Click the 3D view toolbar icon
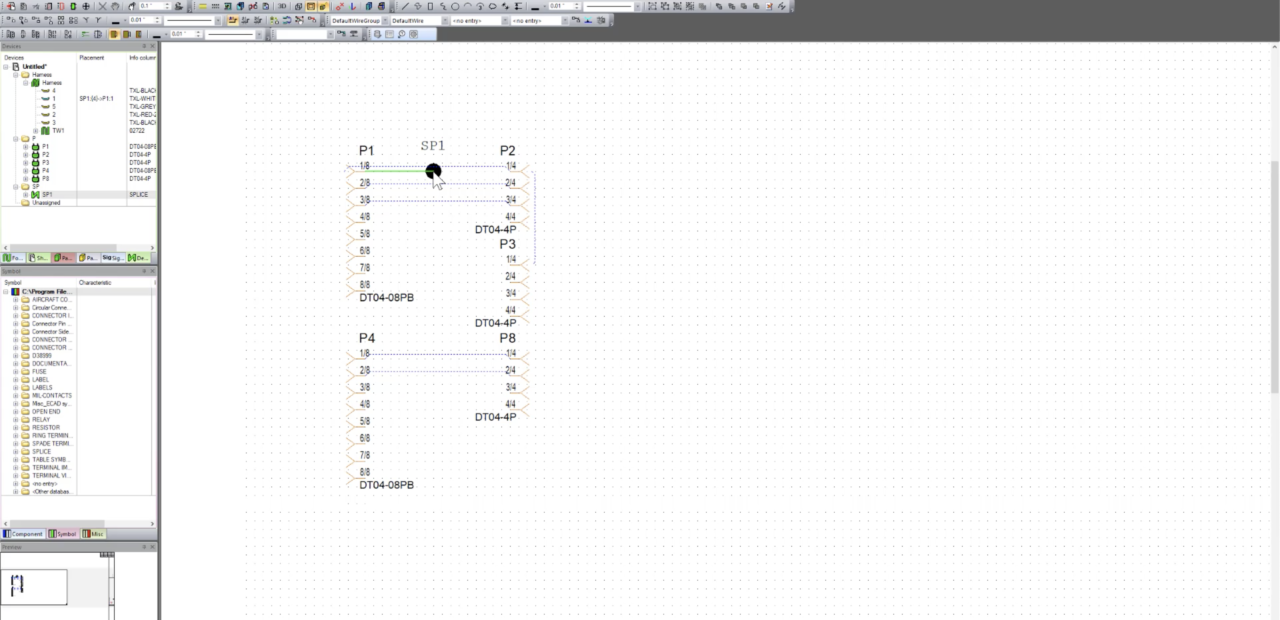 [x=281, y=6]
